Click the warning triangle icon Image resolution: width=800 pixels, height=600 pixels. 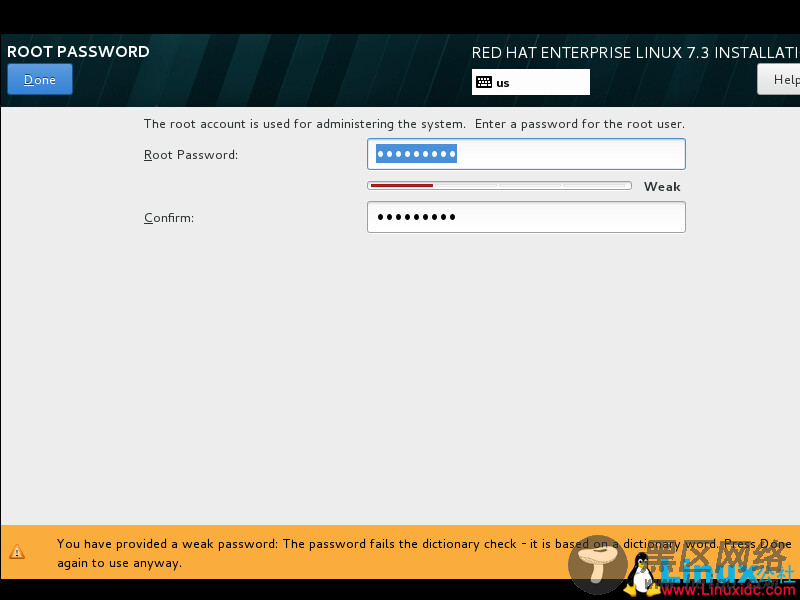click(17, 552)
